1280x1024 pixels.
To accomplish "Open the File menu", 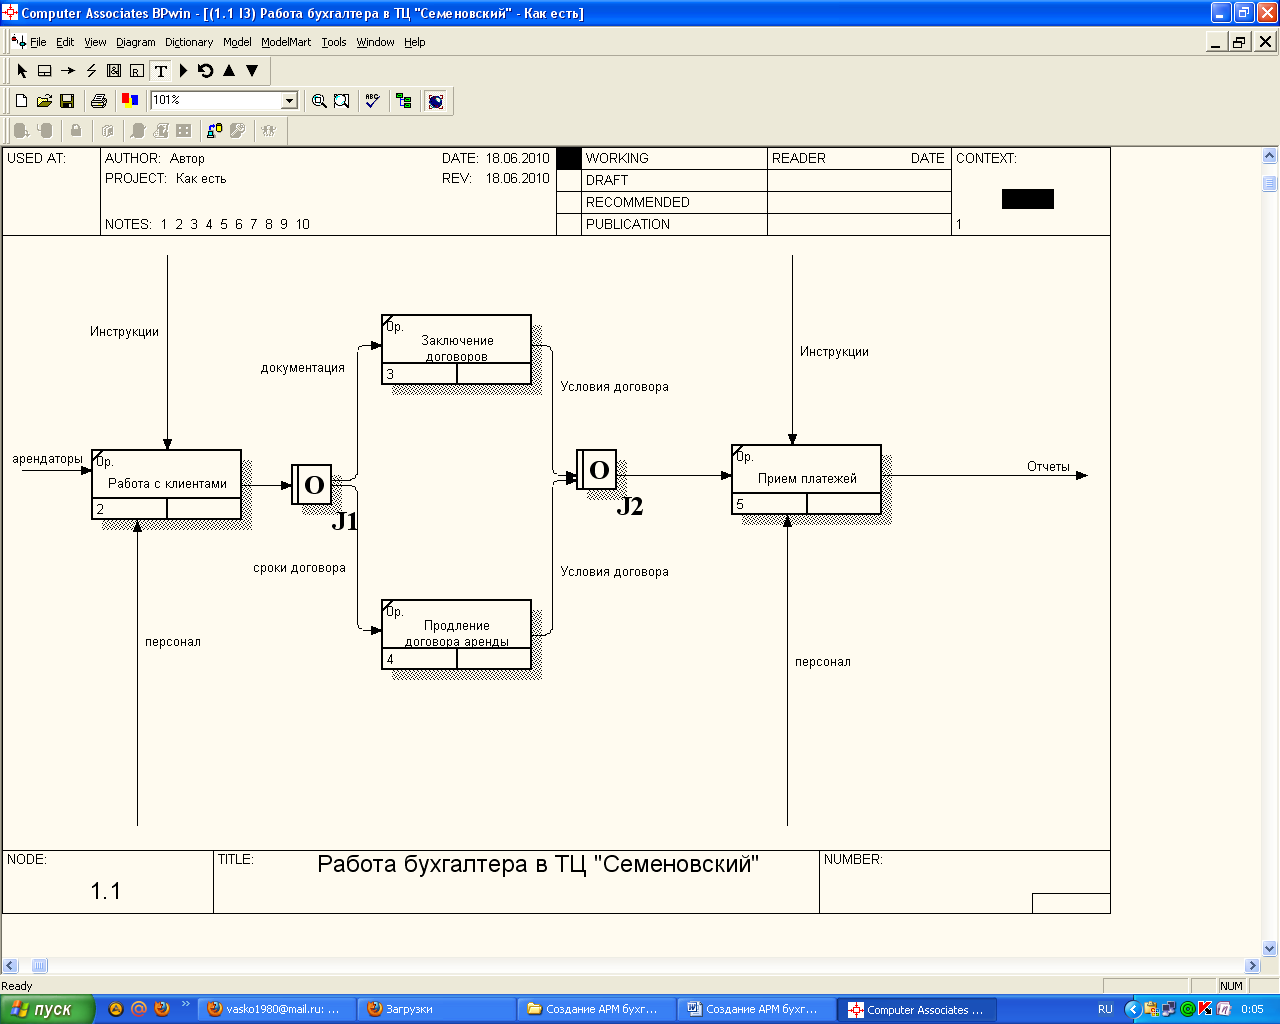I will 38,42.
